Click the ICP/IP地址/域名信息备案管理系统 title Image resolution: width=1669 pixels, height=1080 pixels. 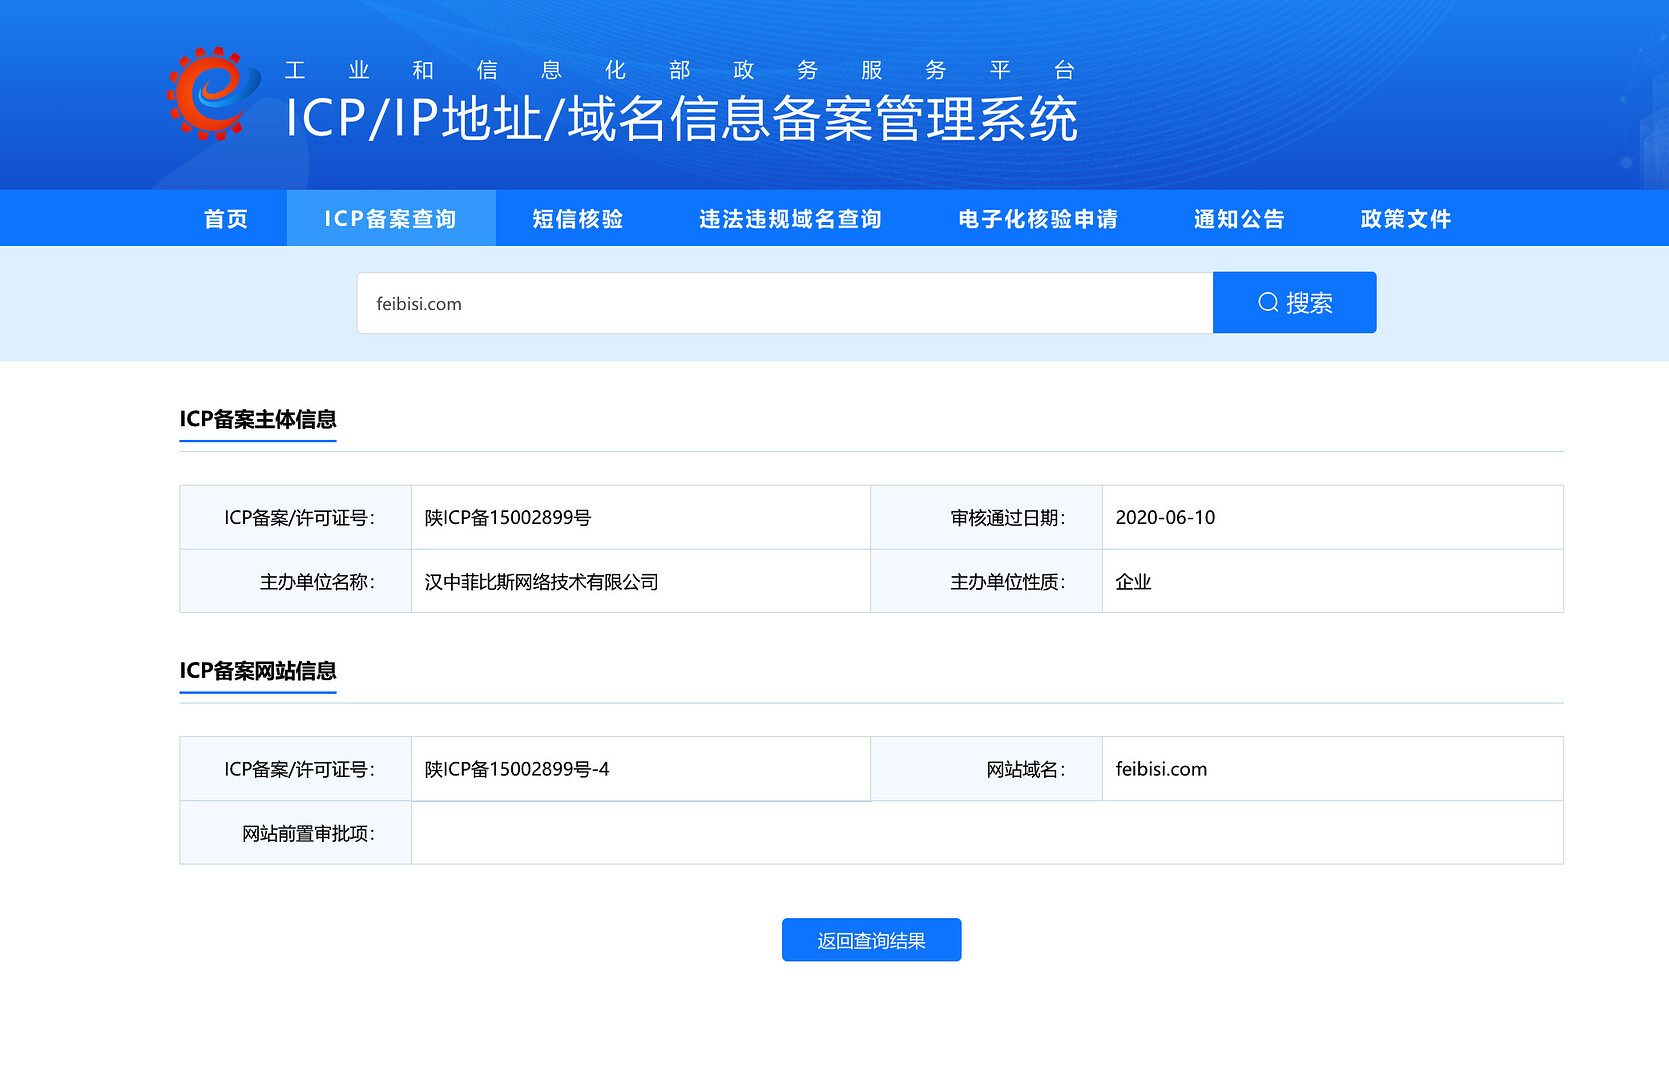click(x=681, y=120)
